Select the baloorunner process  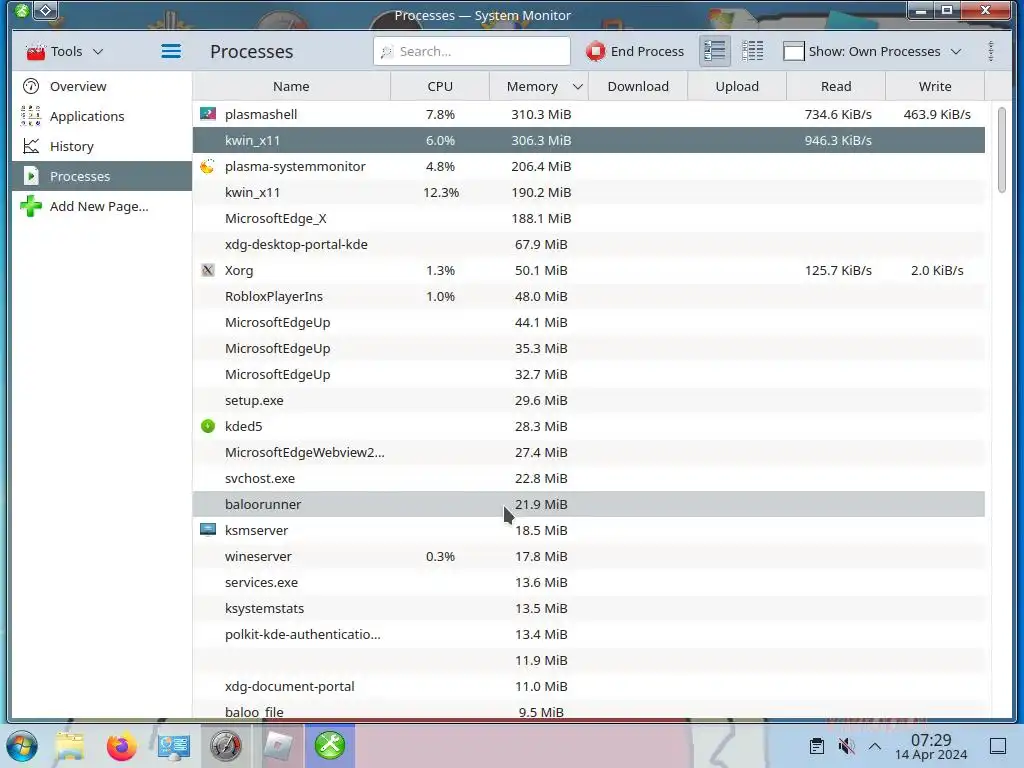588,504
